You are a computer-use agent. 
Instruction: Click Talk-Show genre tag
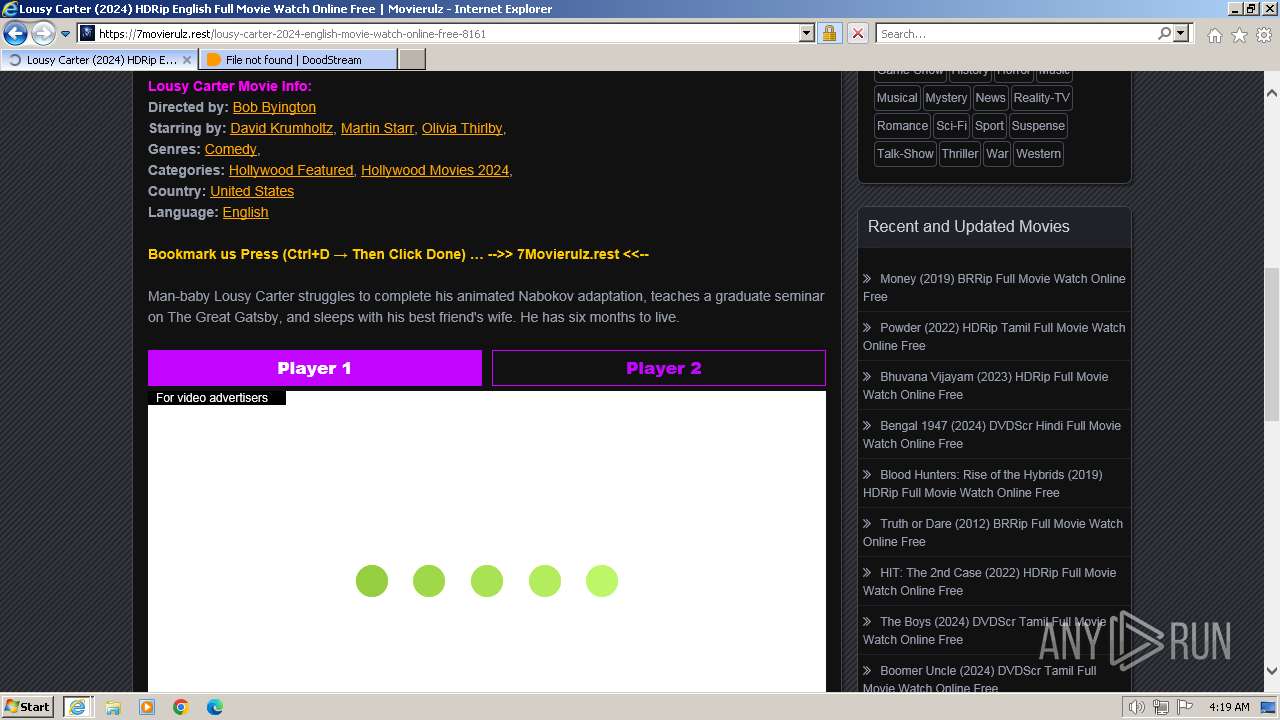coord(905,154)
